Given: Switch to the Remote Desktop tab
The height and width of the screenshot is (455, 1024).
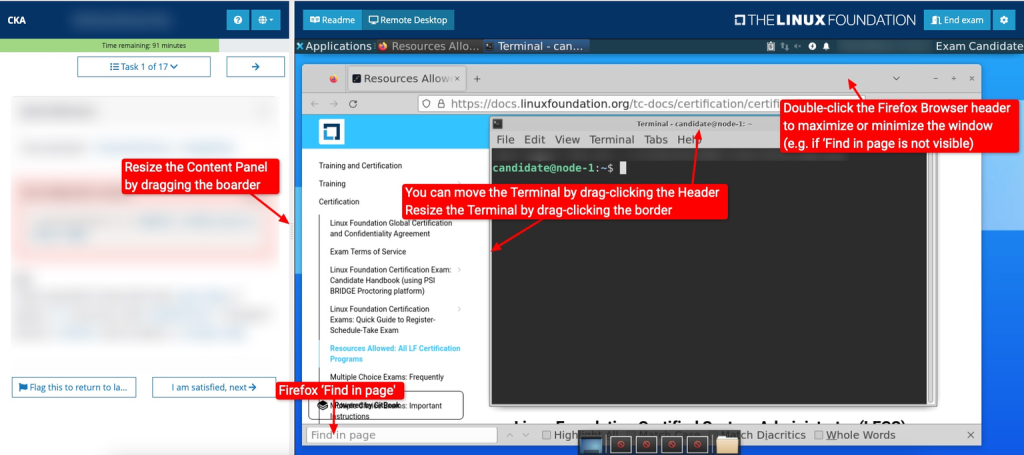Looking at the screenshot, I should pyautogui.click(x=408, y=20).
